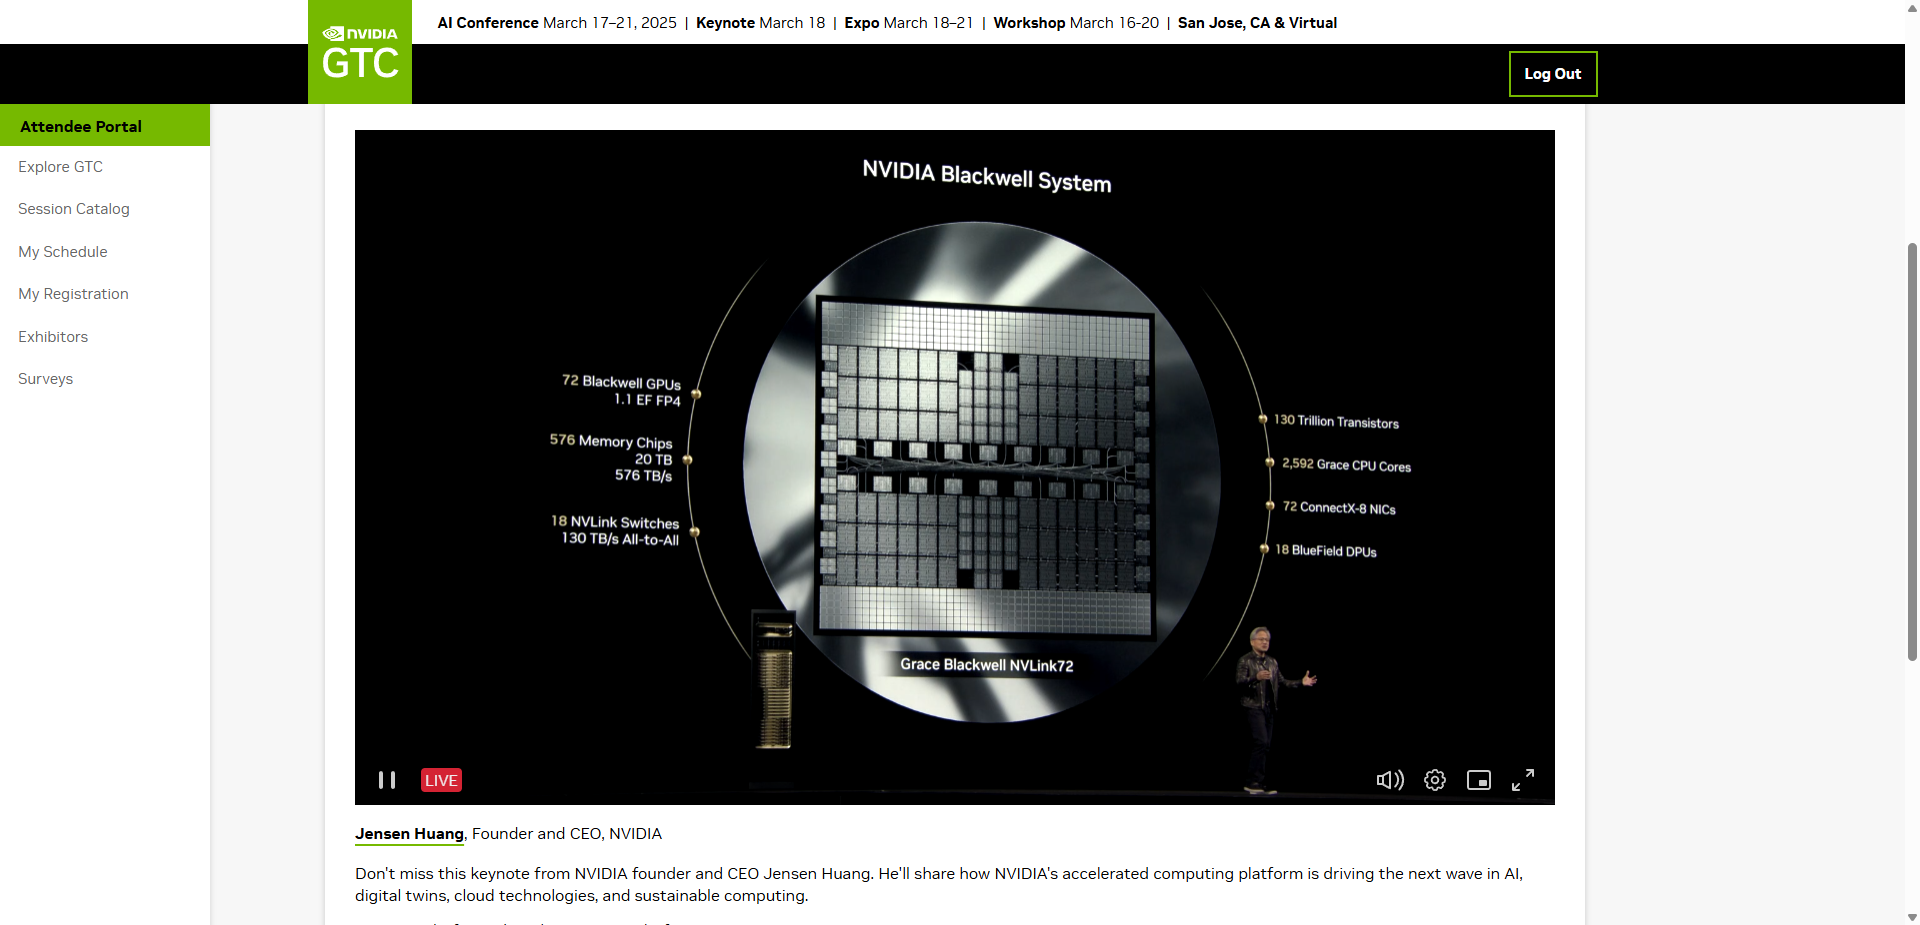Image resolution: width=1920 pixels, height=925 pixels.
Task: Click the keynote description paragraph
Action: (x=939, y=885)
